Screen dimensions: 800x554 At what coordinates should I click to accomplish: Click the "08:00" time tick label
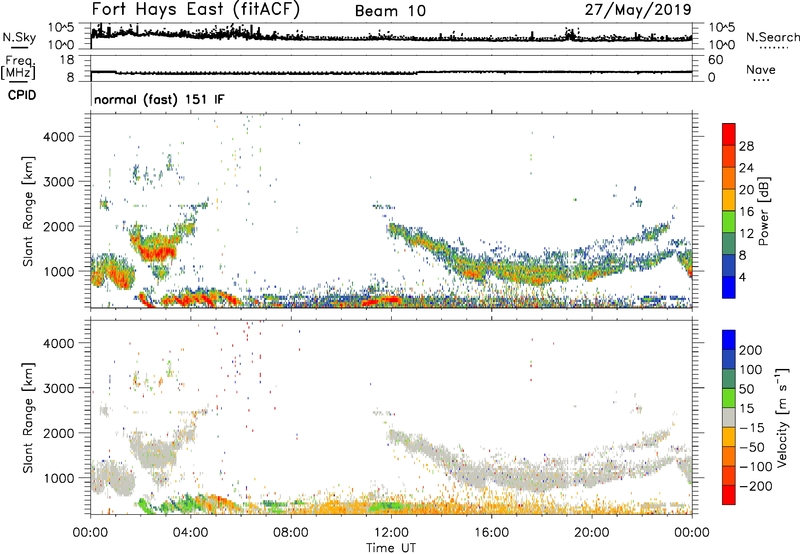(x=291, y=533)
